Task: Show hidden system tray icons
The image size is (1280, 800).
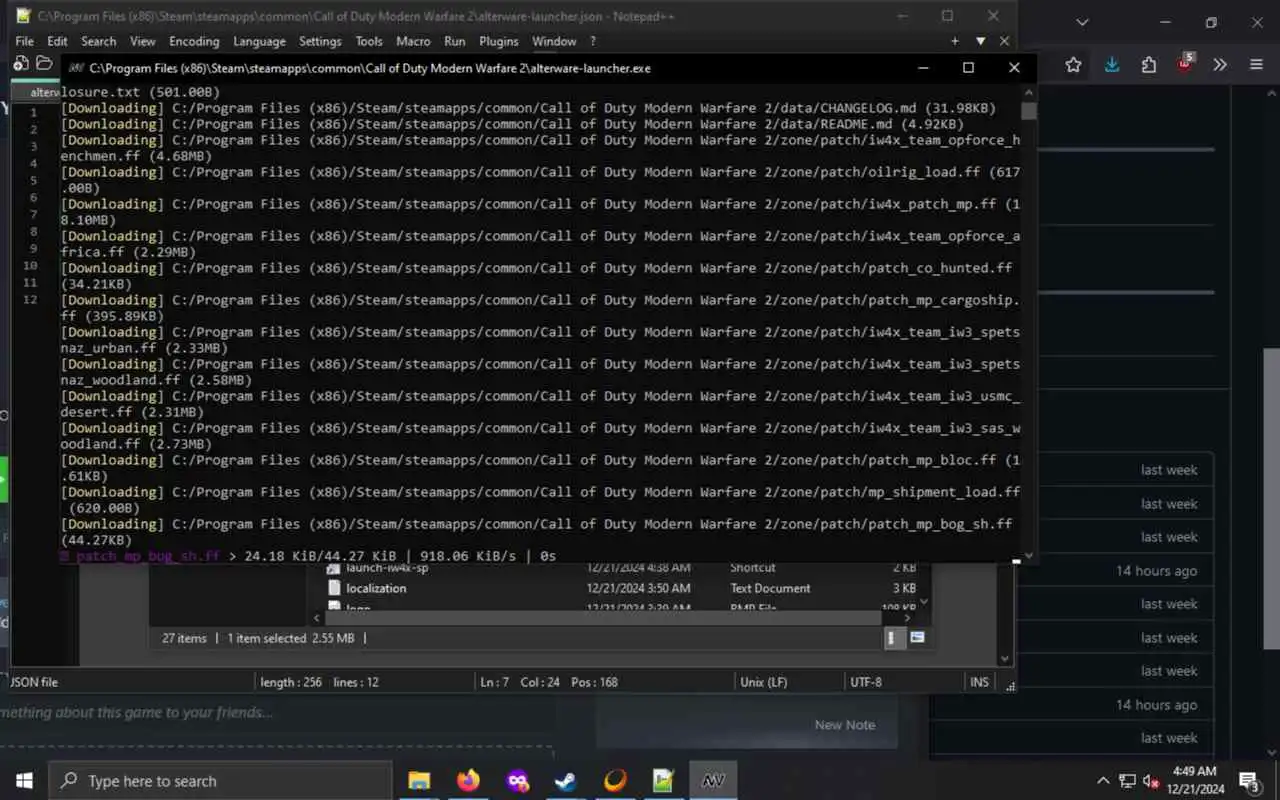Action: click(x=1103, y=781)
